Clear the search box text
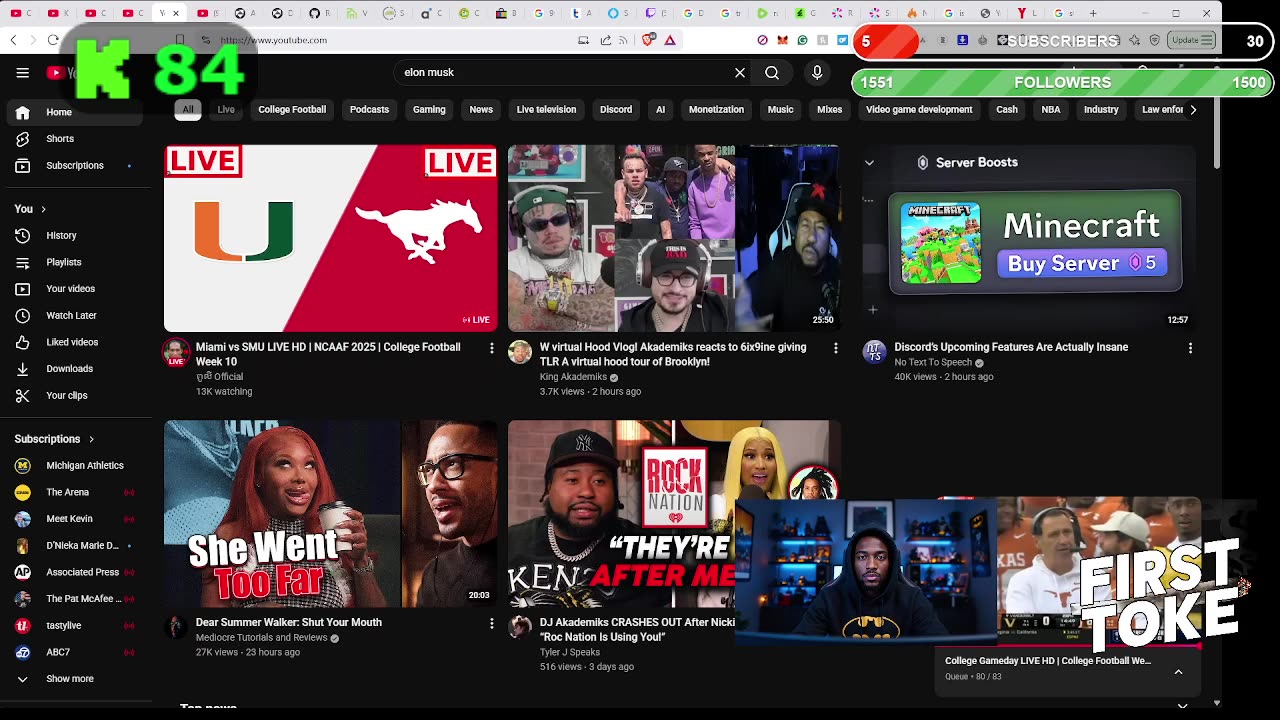 (x=740, y=72)
